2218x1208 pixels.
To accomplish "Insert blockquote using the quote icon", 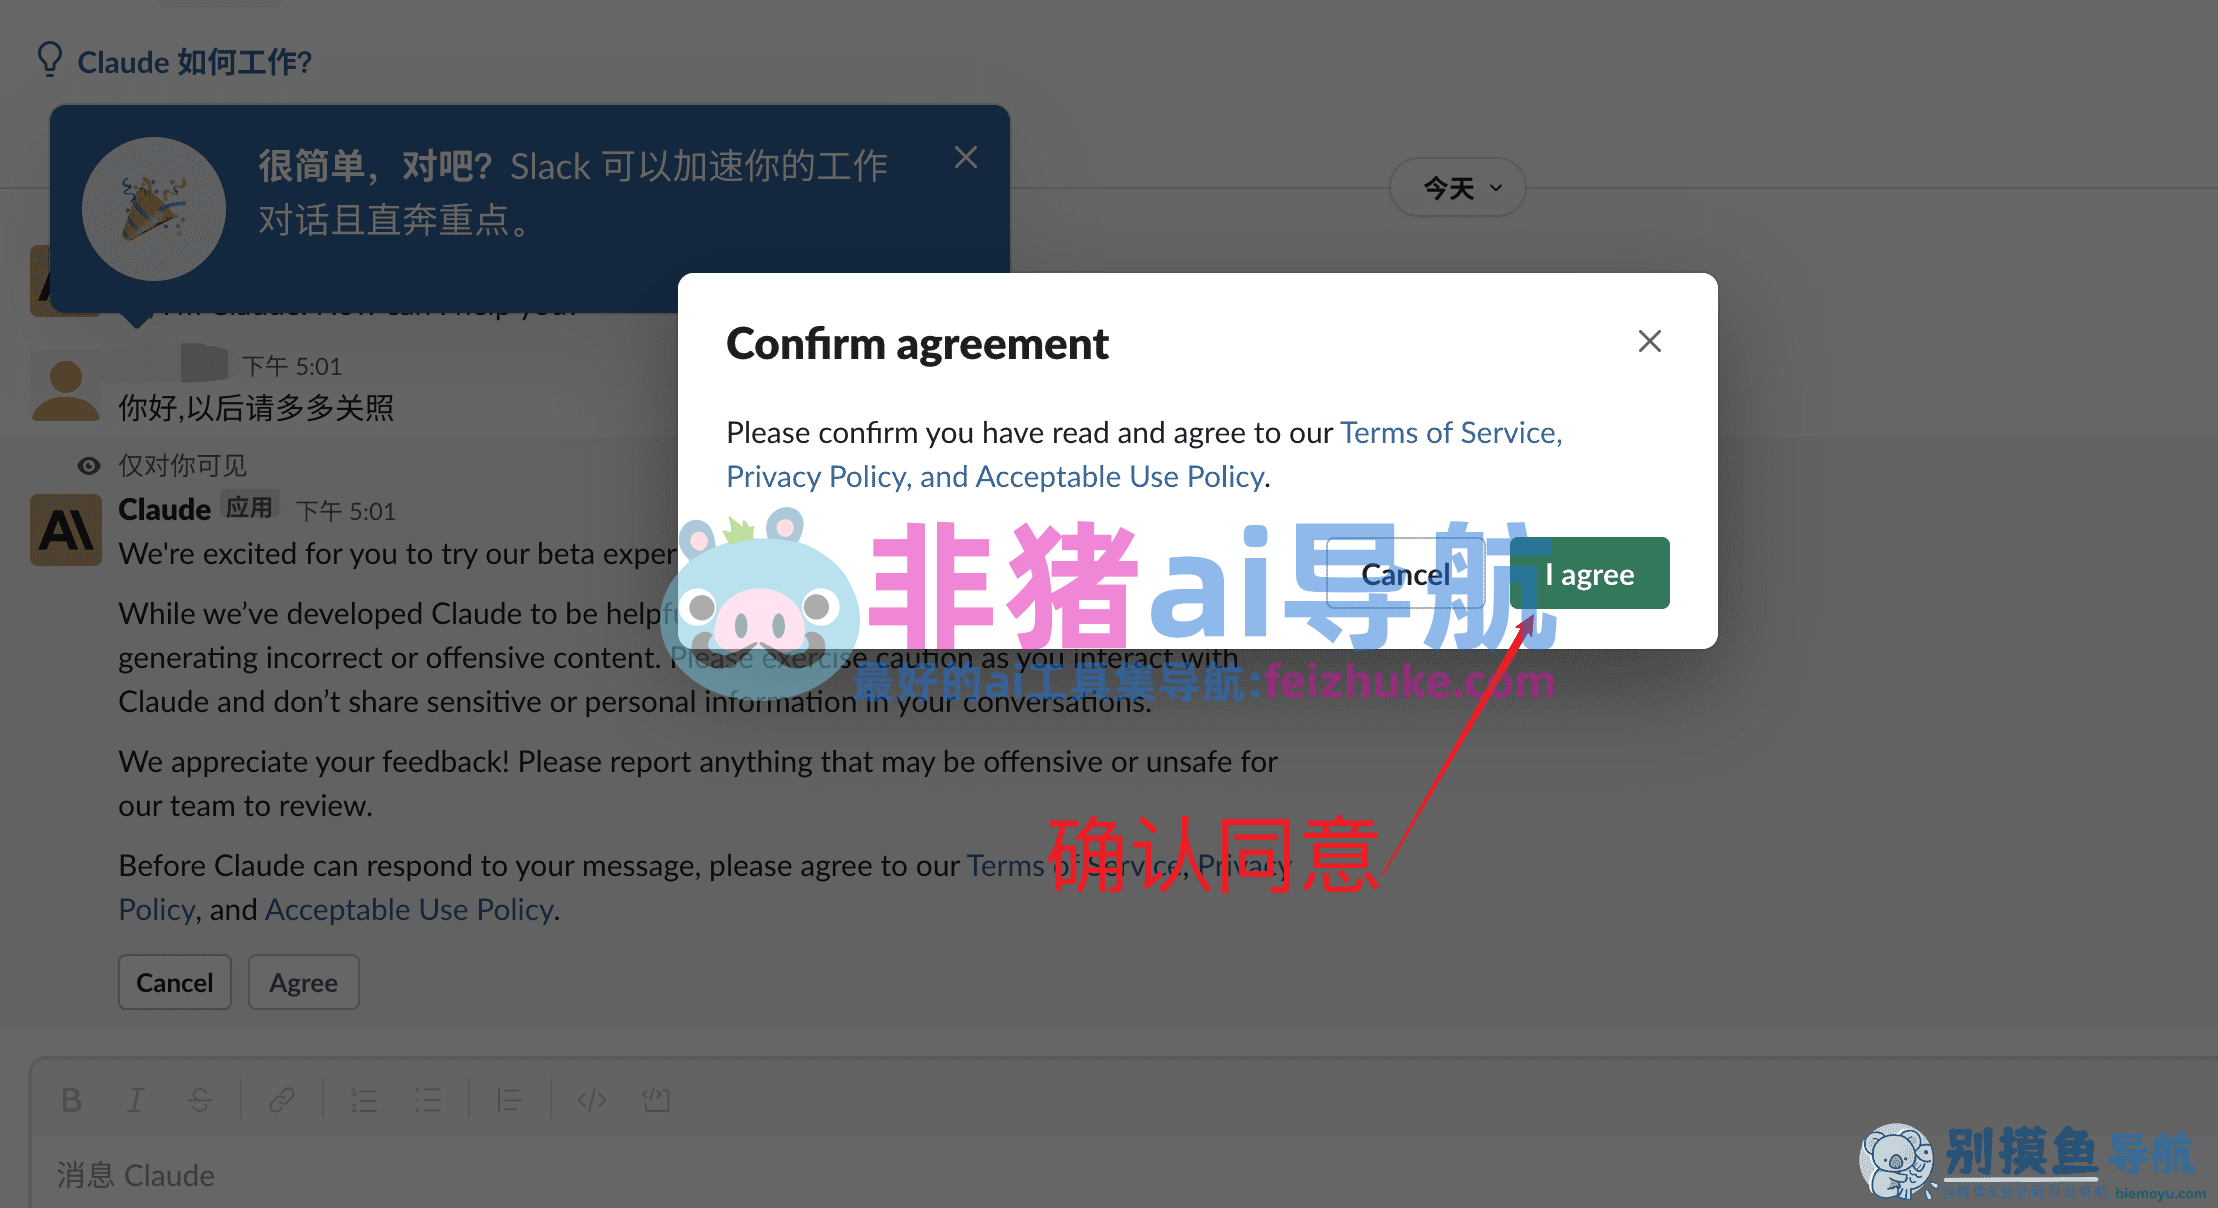I will [x=509, y=1100].
